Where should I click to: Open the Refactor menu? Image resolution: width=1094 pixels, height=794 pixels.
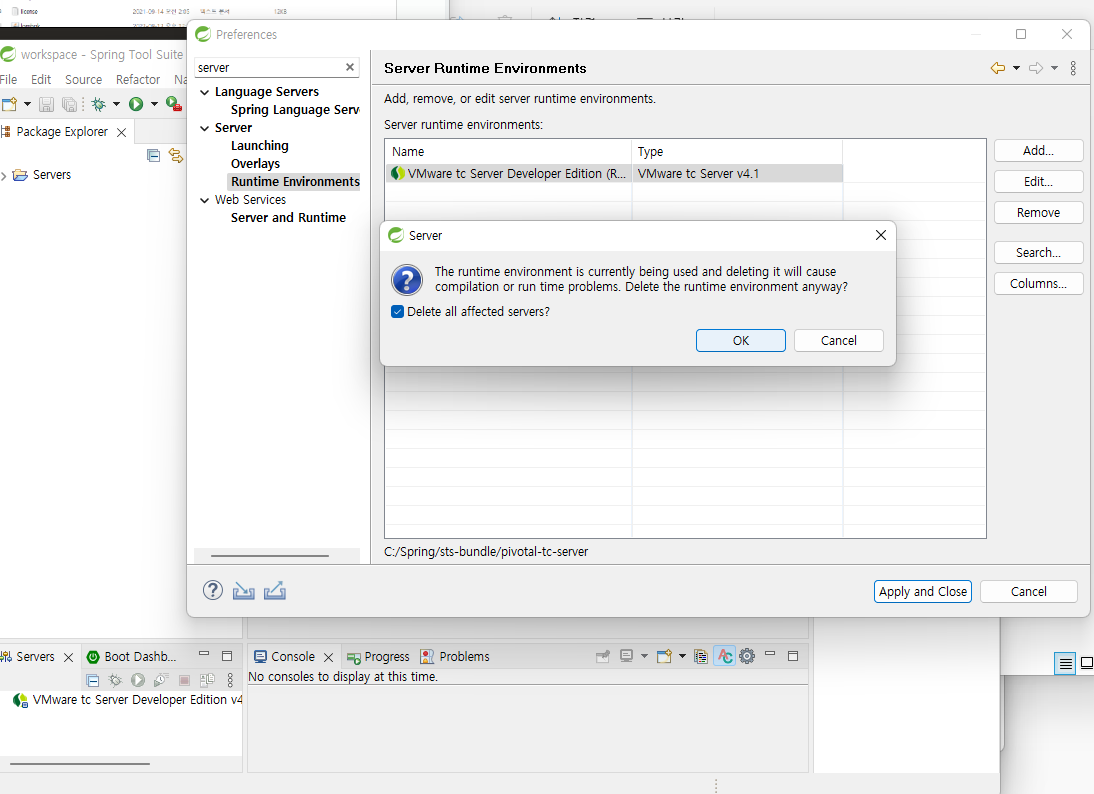point(137,80)
